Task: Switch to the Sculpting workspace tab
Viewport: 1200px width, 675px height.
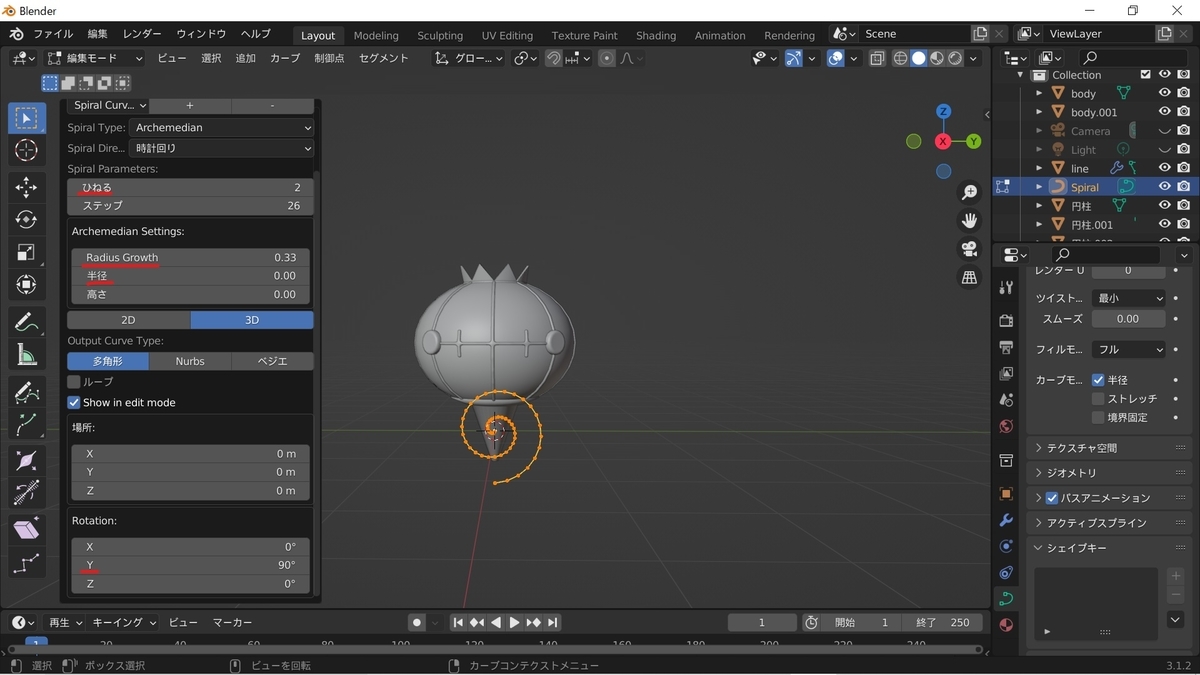Action: coord(440,35)
